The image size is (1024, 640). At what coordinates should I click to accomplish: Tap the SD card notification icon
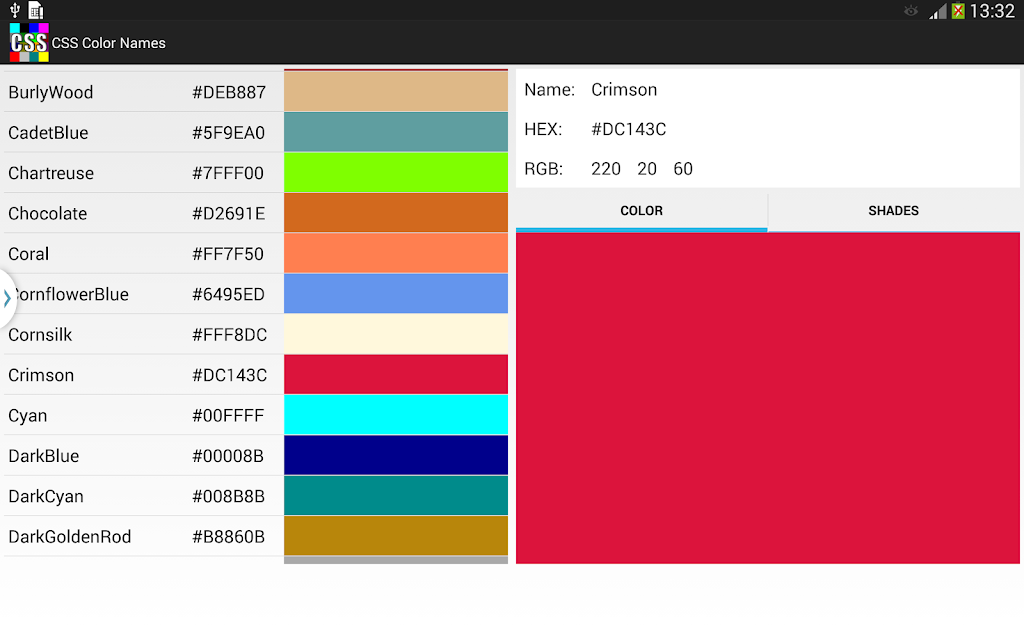[x=36, y=10]
